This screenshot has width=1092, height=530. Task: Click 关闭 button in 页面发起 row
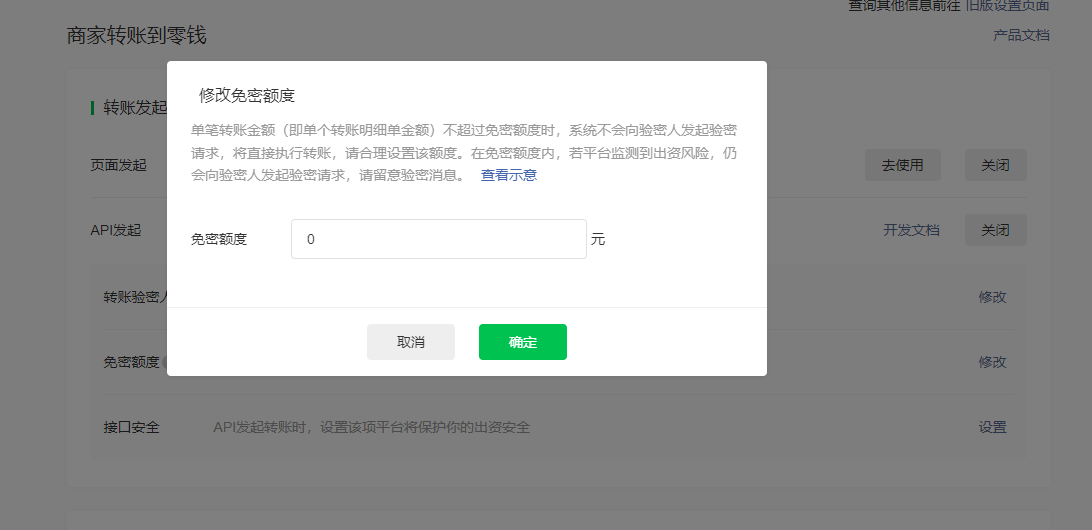coord(995,165)
